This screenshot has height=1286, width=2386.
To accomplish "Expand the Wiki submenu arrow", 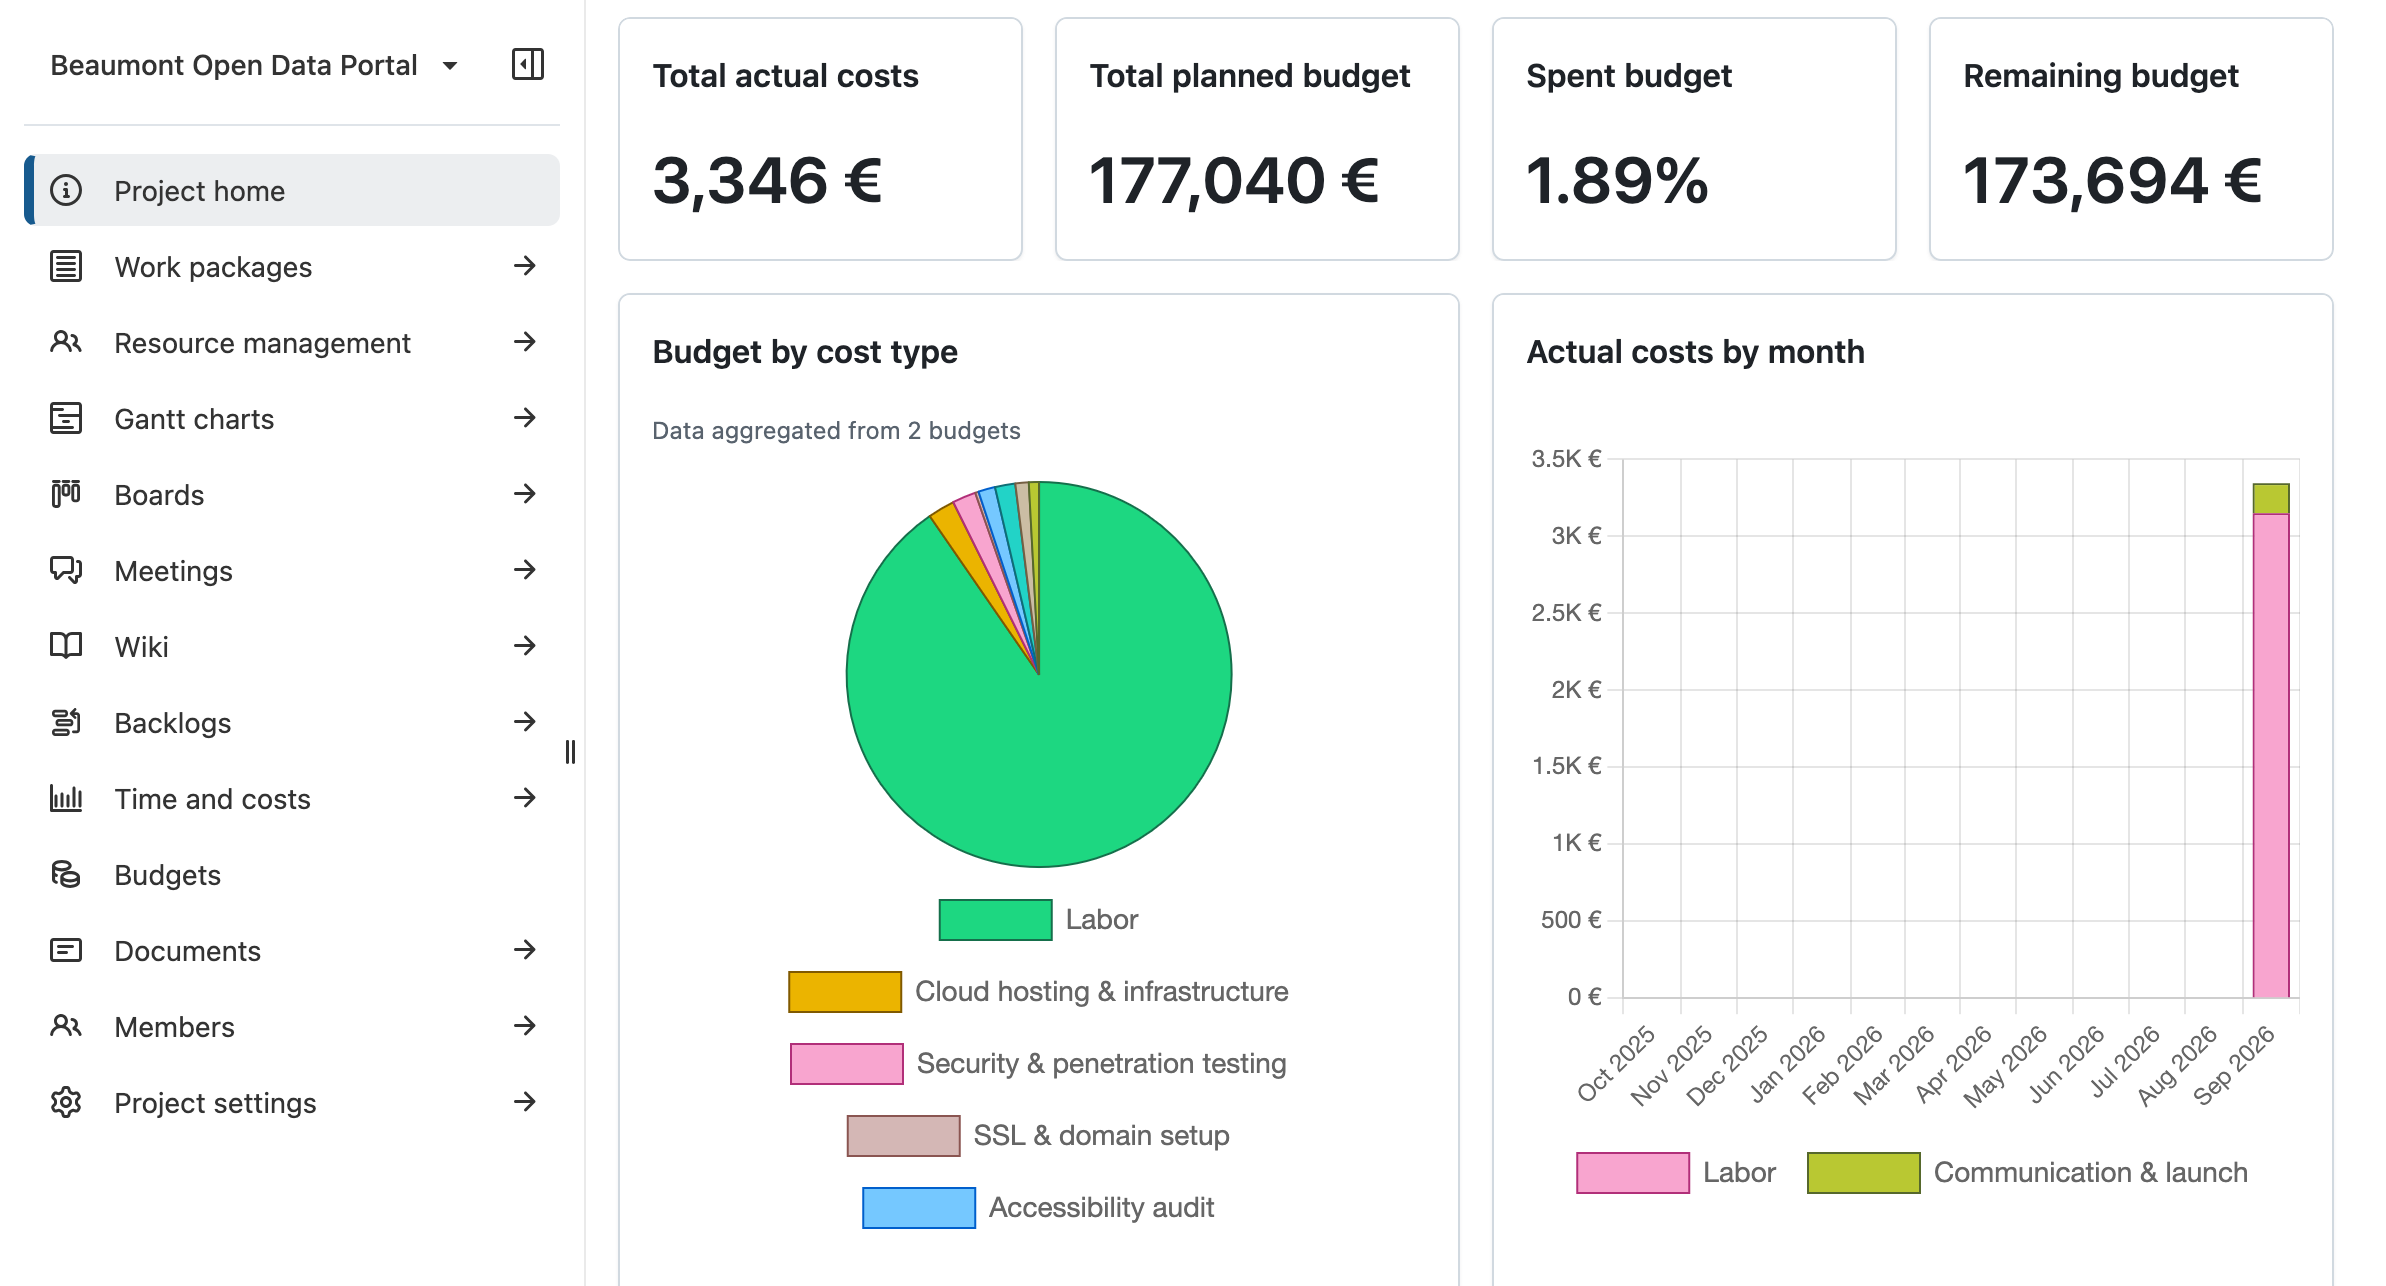I will pos(525,646).
